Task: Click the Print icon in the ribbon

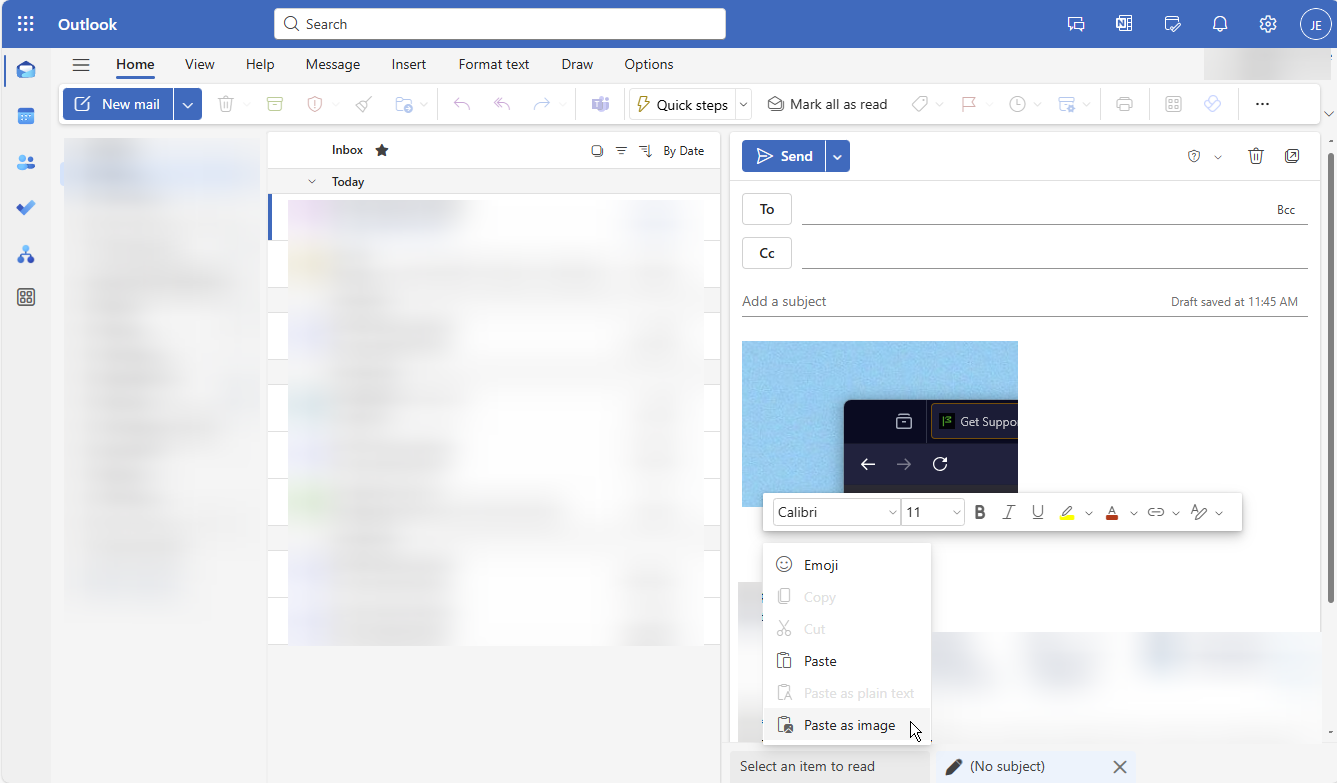Action: coord(1125,104)
